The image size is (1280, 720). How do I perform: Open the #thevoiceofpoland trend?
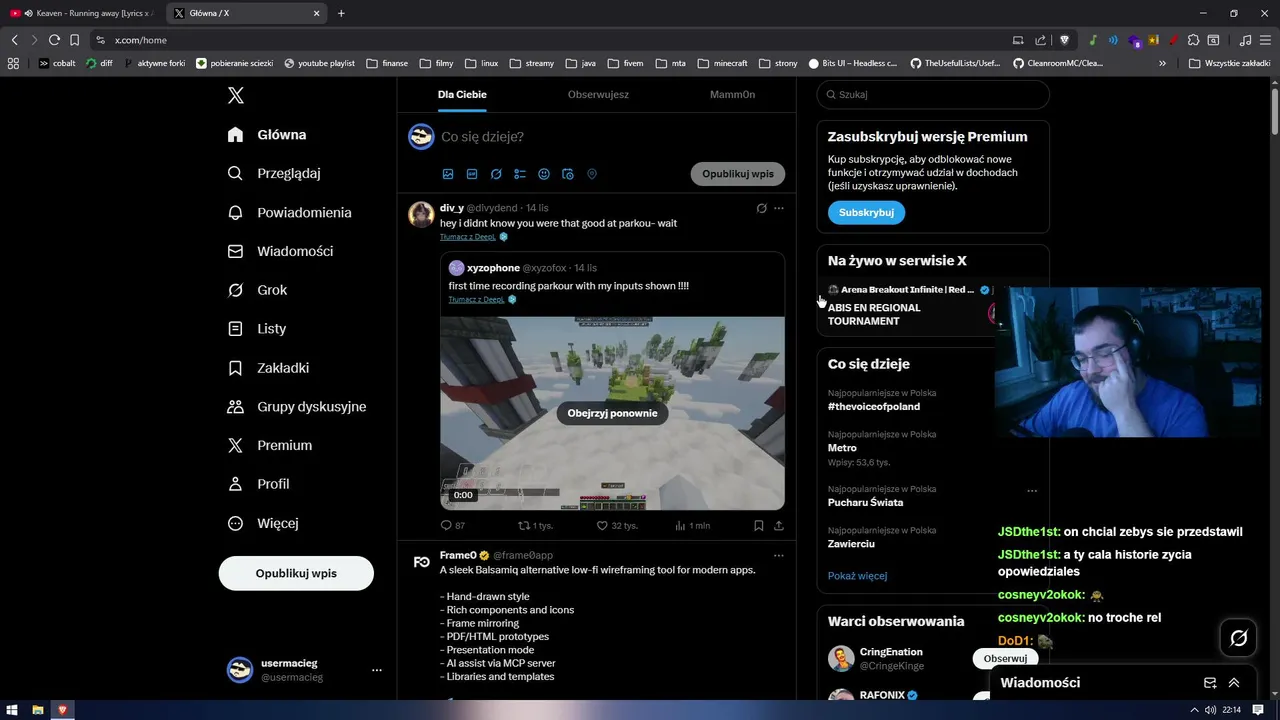tap(874, 406)
